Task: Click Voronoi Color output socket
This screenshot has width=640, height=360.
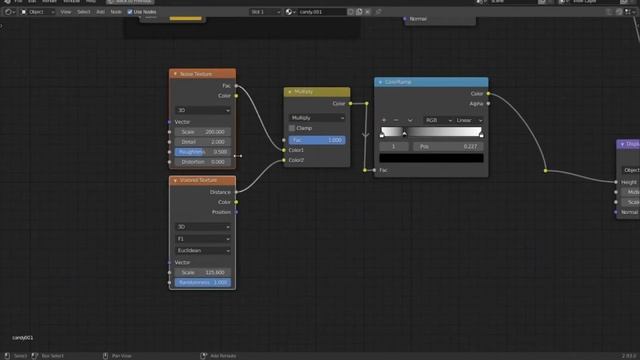Action: tap(236, 202)
